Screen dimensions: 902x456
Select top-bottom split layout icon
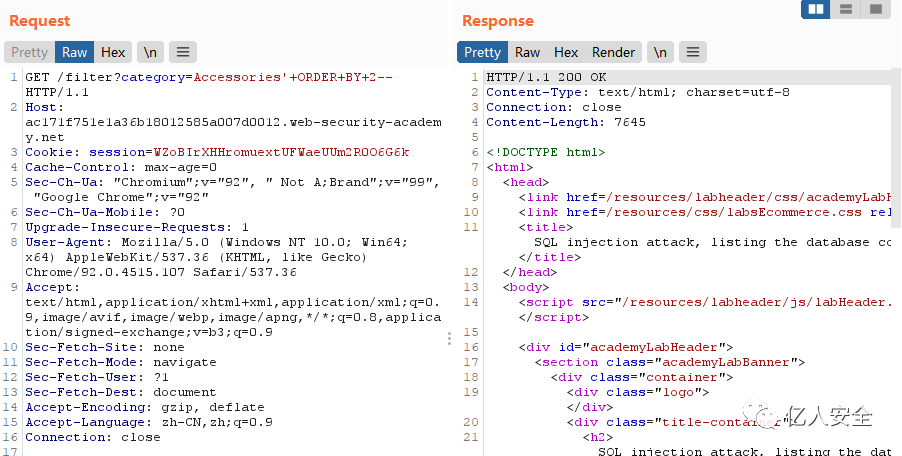[846, 9]
